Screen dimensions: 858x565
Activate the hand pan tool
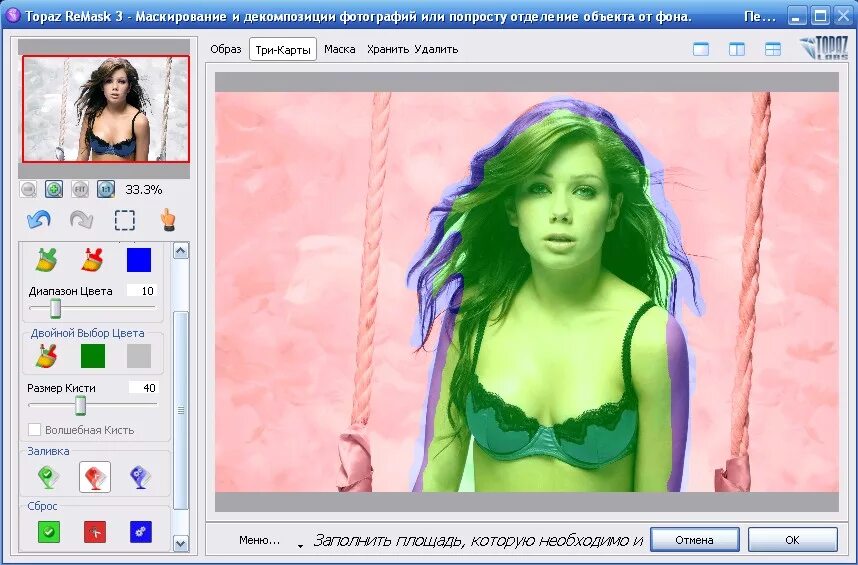[167, 220]
